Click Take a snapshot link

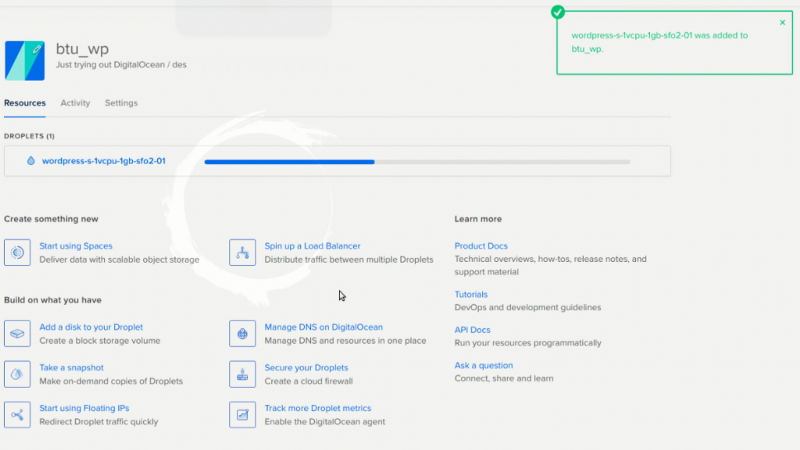(x=71, y=367)
